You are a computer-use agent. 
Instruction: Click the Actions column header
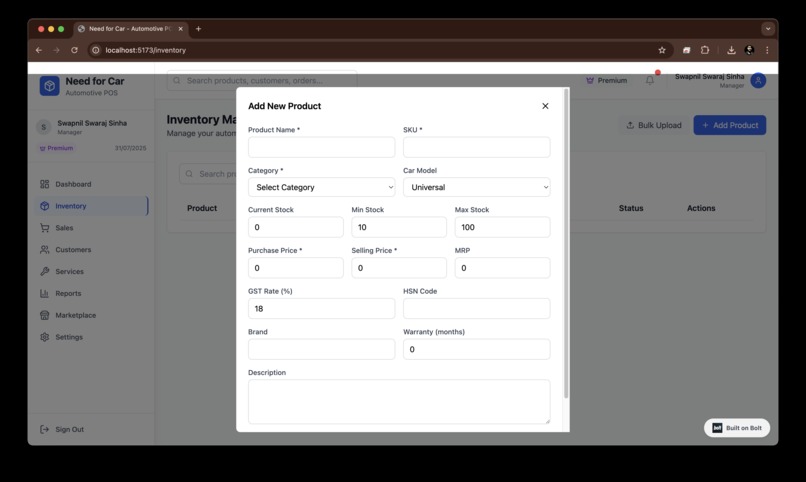point(701,208)
